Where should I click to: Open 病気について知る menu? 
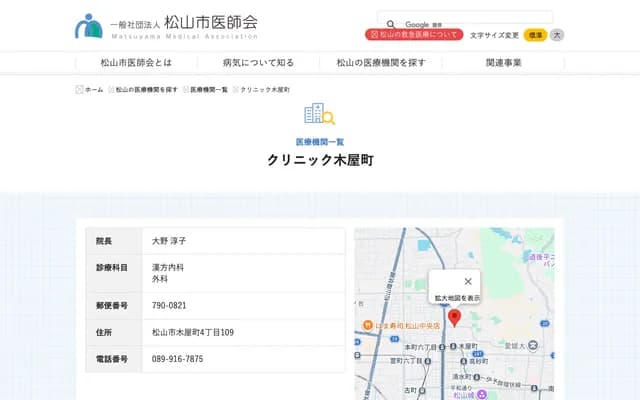tap(258, 62)
